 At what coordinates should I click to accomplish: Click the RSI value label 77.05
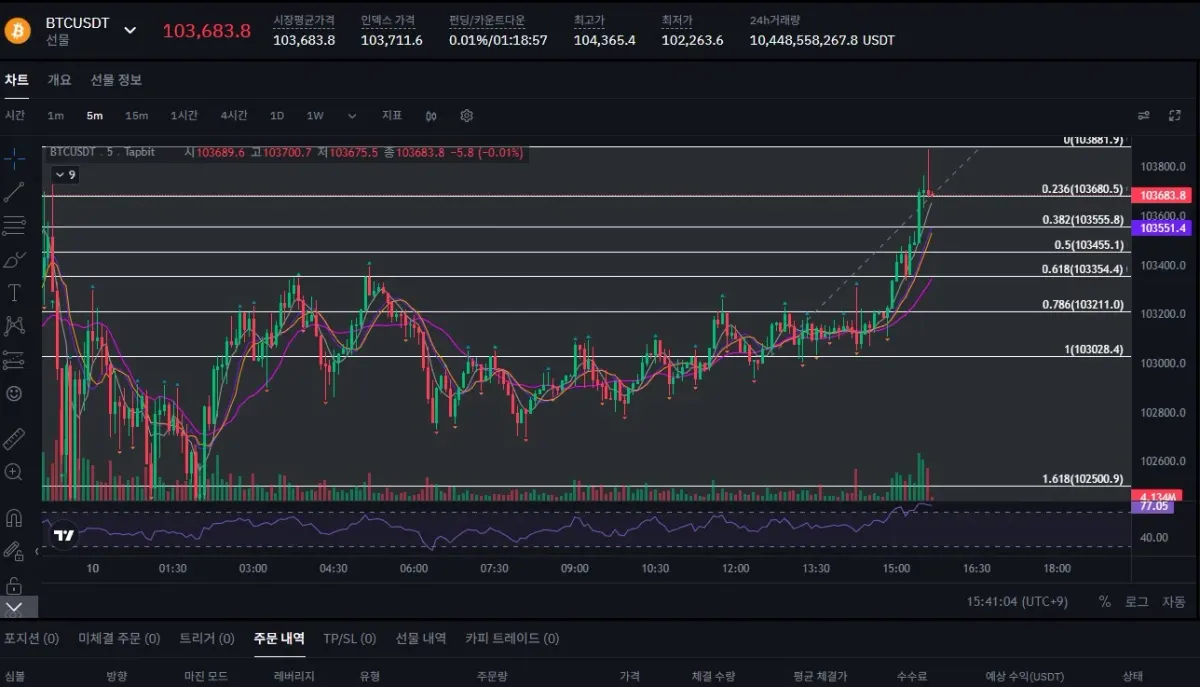(x=1155, y=507)
